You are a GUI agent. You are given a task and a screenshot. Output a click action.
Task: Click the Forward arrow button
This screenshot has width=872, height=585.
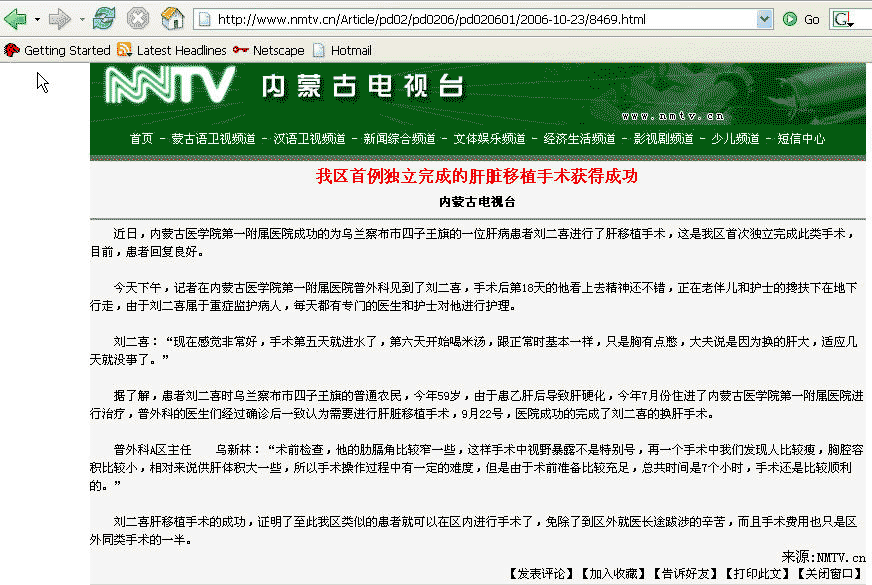coord(60,19)
